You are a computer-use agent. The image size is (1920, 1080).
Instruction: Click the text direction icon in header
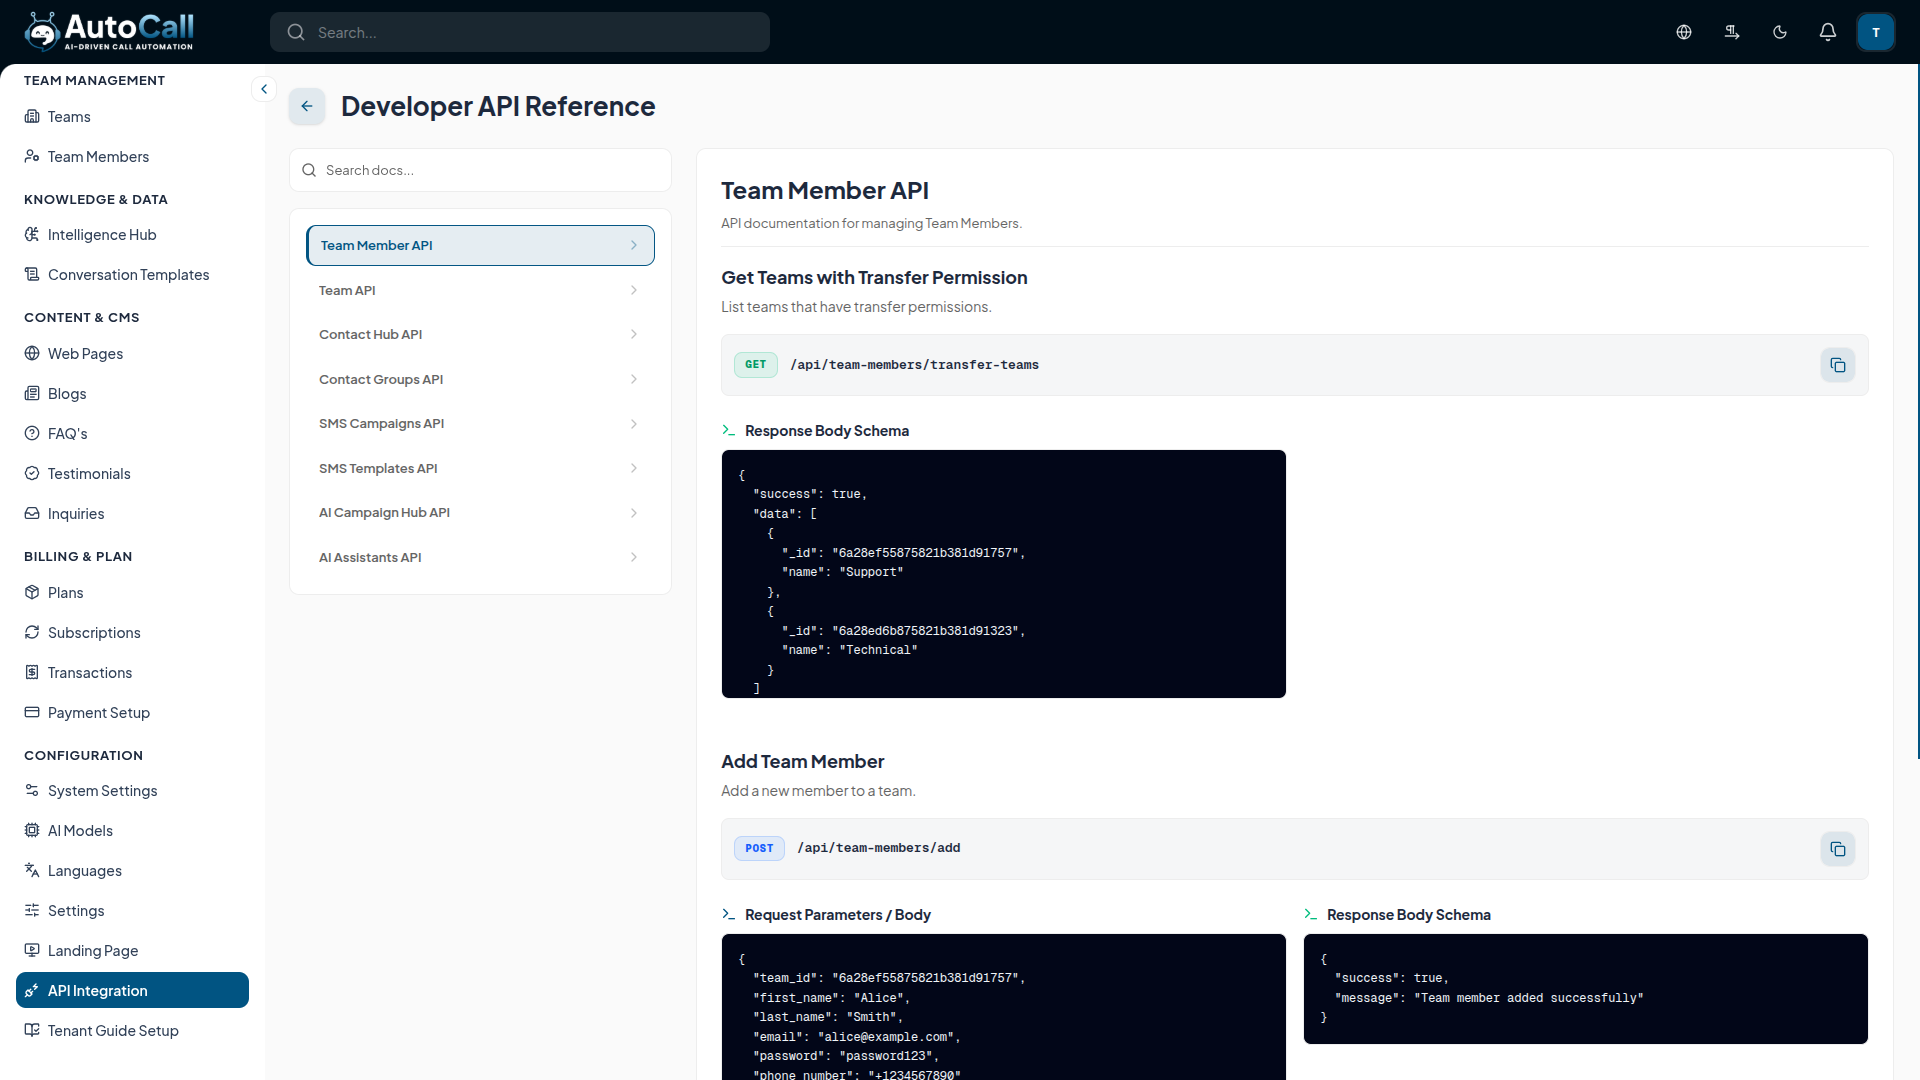point(1732,32)
